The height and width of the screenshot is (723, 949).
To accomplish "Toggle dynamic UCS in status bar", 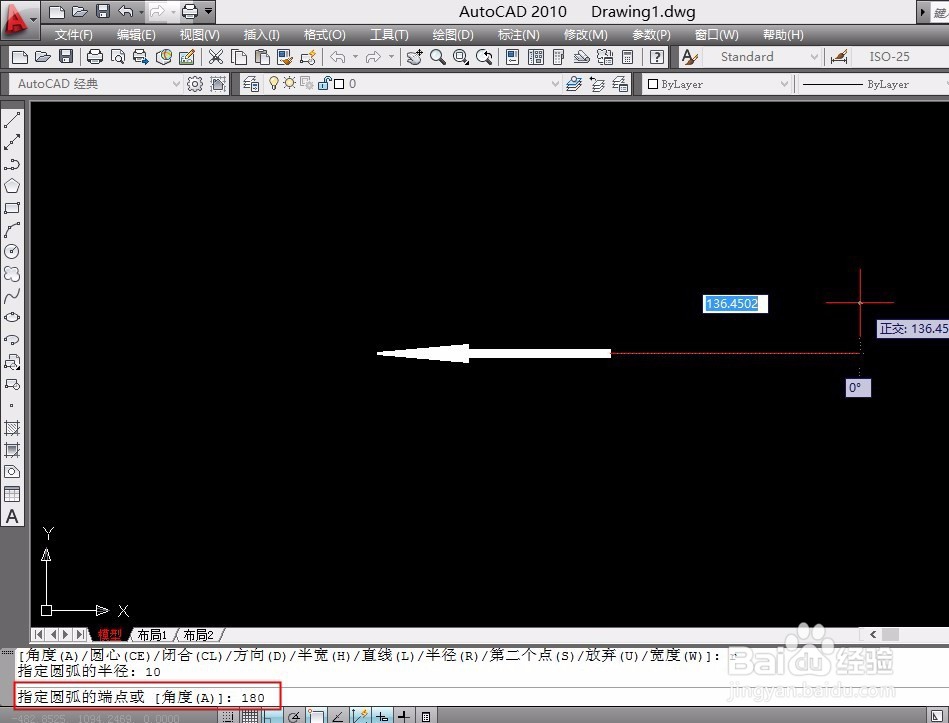I will tap(360, 716).
